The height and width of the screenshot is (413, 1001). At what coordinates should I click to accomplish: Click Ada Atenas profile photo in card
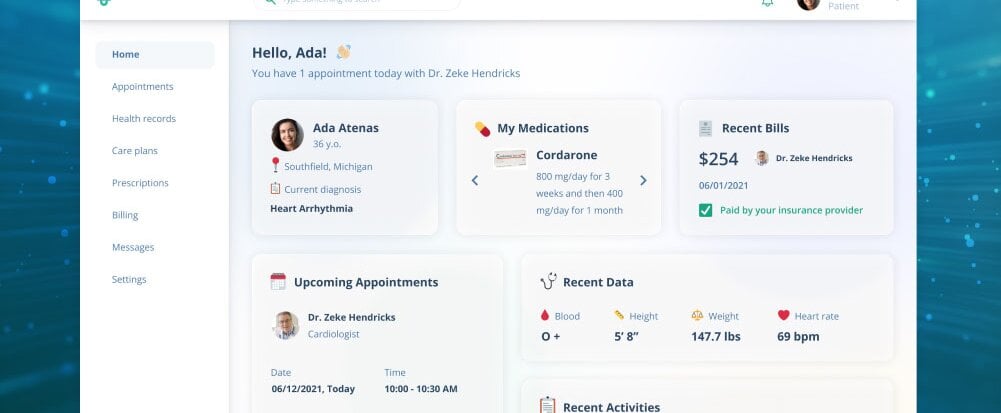[287, 135]
